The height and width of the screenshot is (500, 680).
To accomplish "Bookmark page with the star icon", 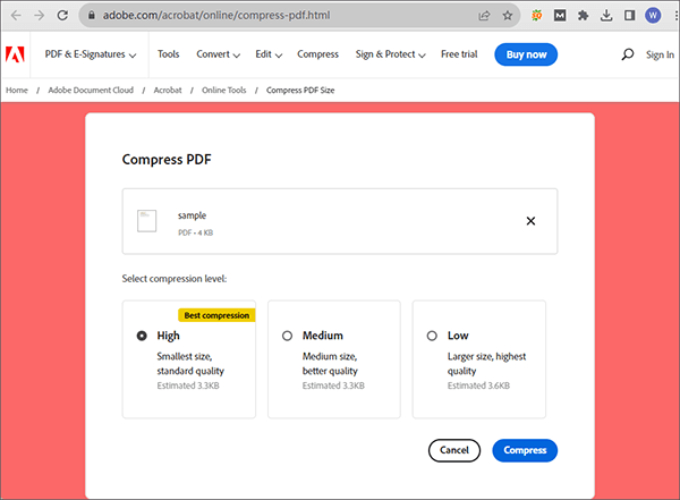I will pyautogui.click(x=507, y=16).
